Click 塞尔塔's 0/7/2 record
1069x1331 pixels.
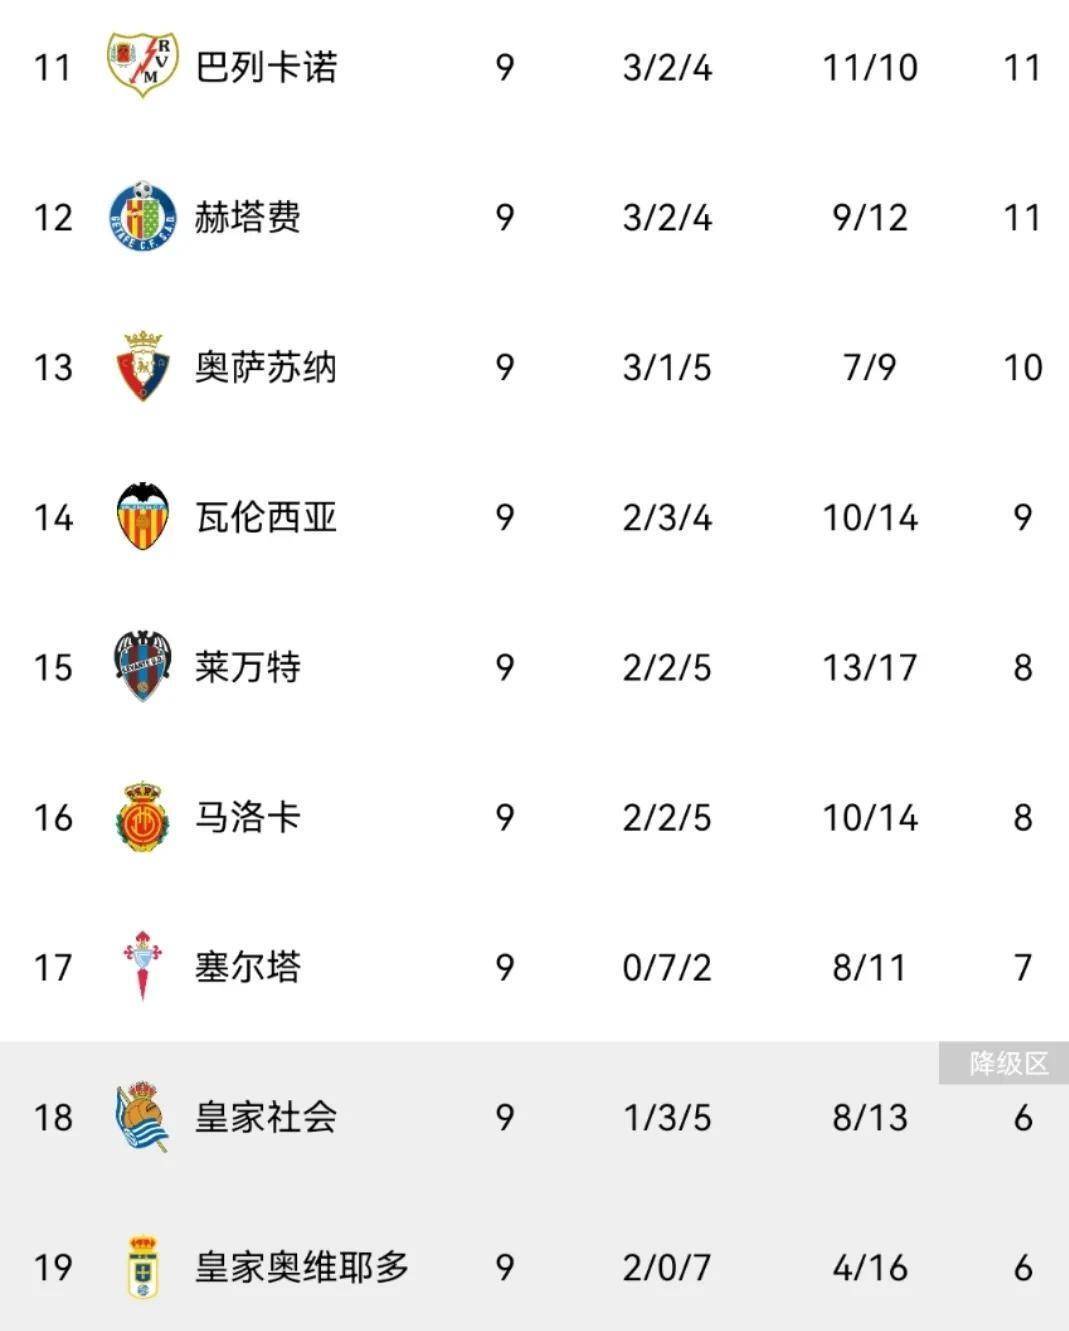point(667,967)
